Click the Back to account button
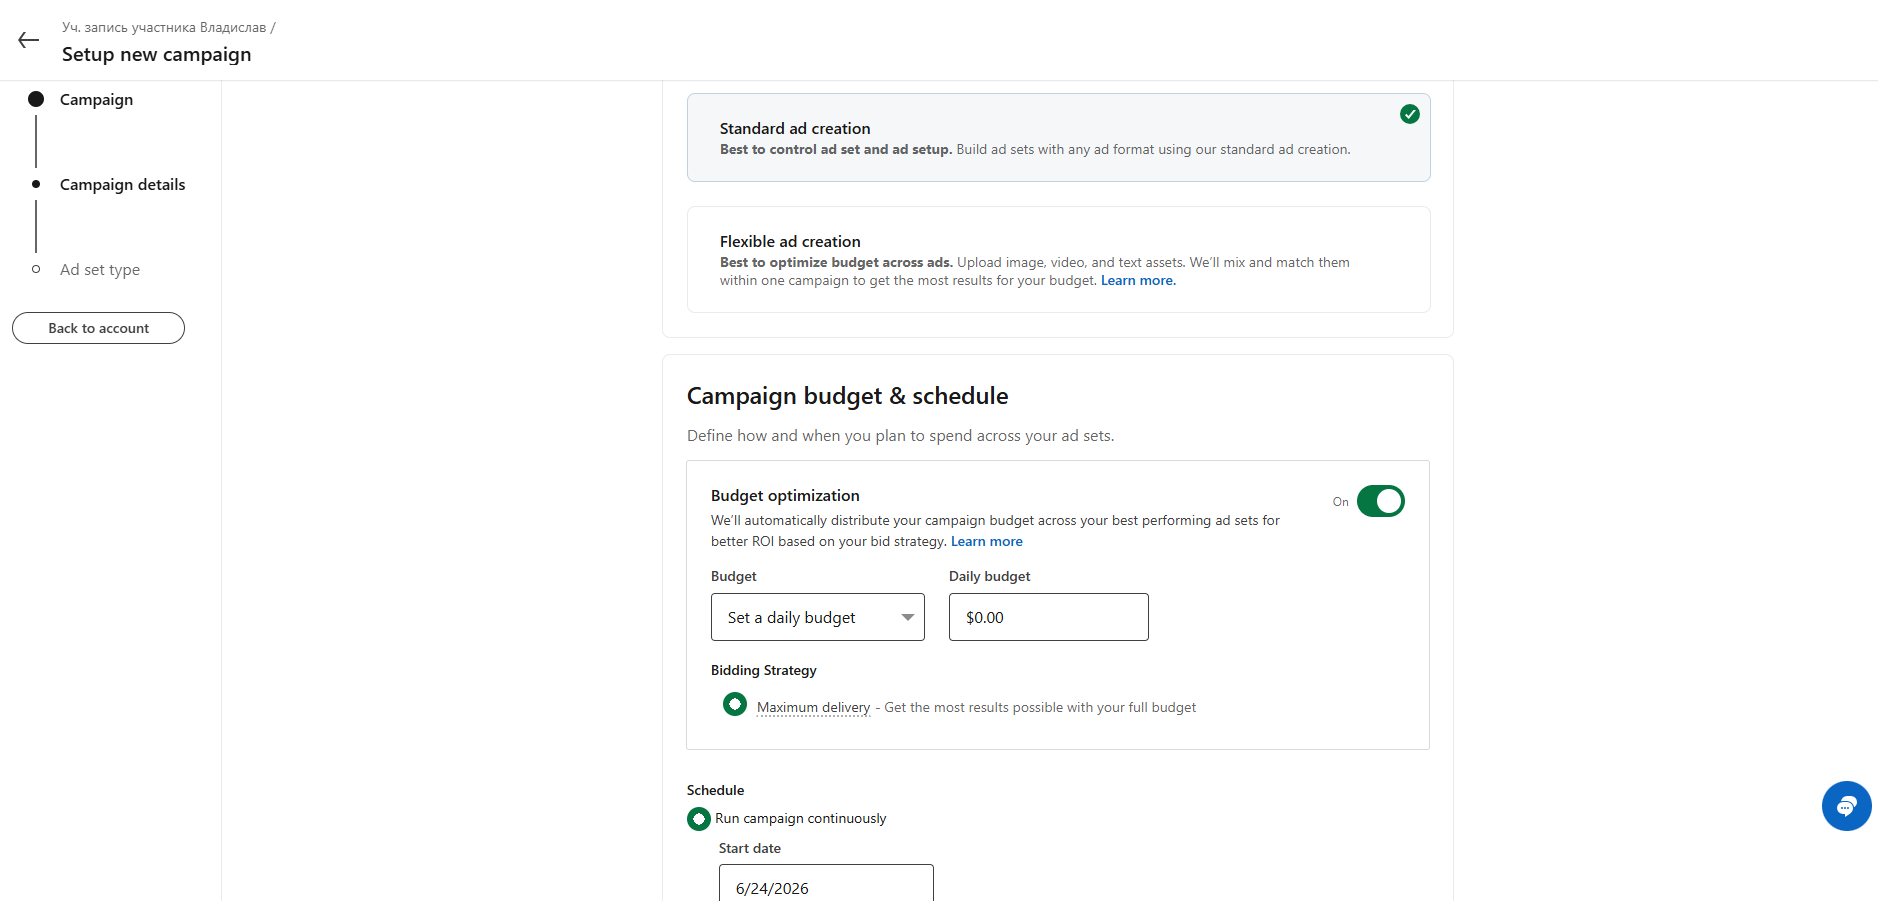The height and width of the screenshot is (901, 1878). point(98,328)
